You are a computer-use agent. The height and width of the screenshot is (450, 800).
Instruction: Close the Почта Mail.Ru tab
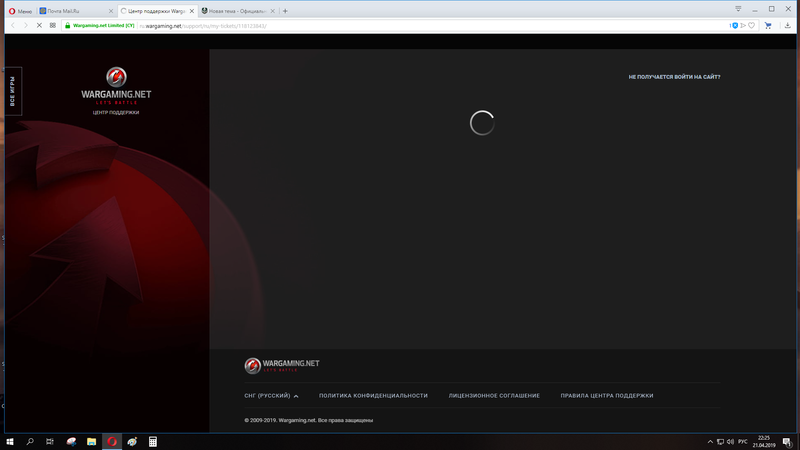click(x=111, y=11)
